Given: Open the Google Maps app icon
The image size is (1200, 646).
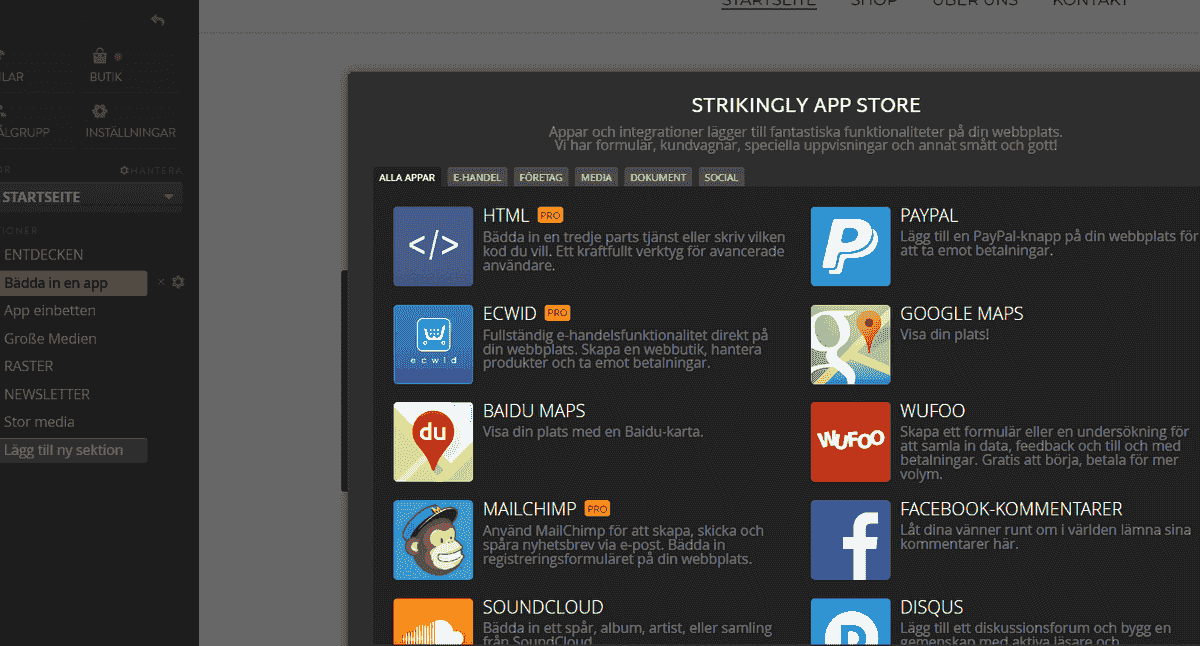Looking at the screenshot, I should pos(851,344).
